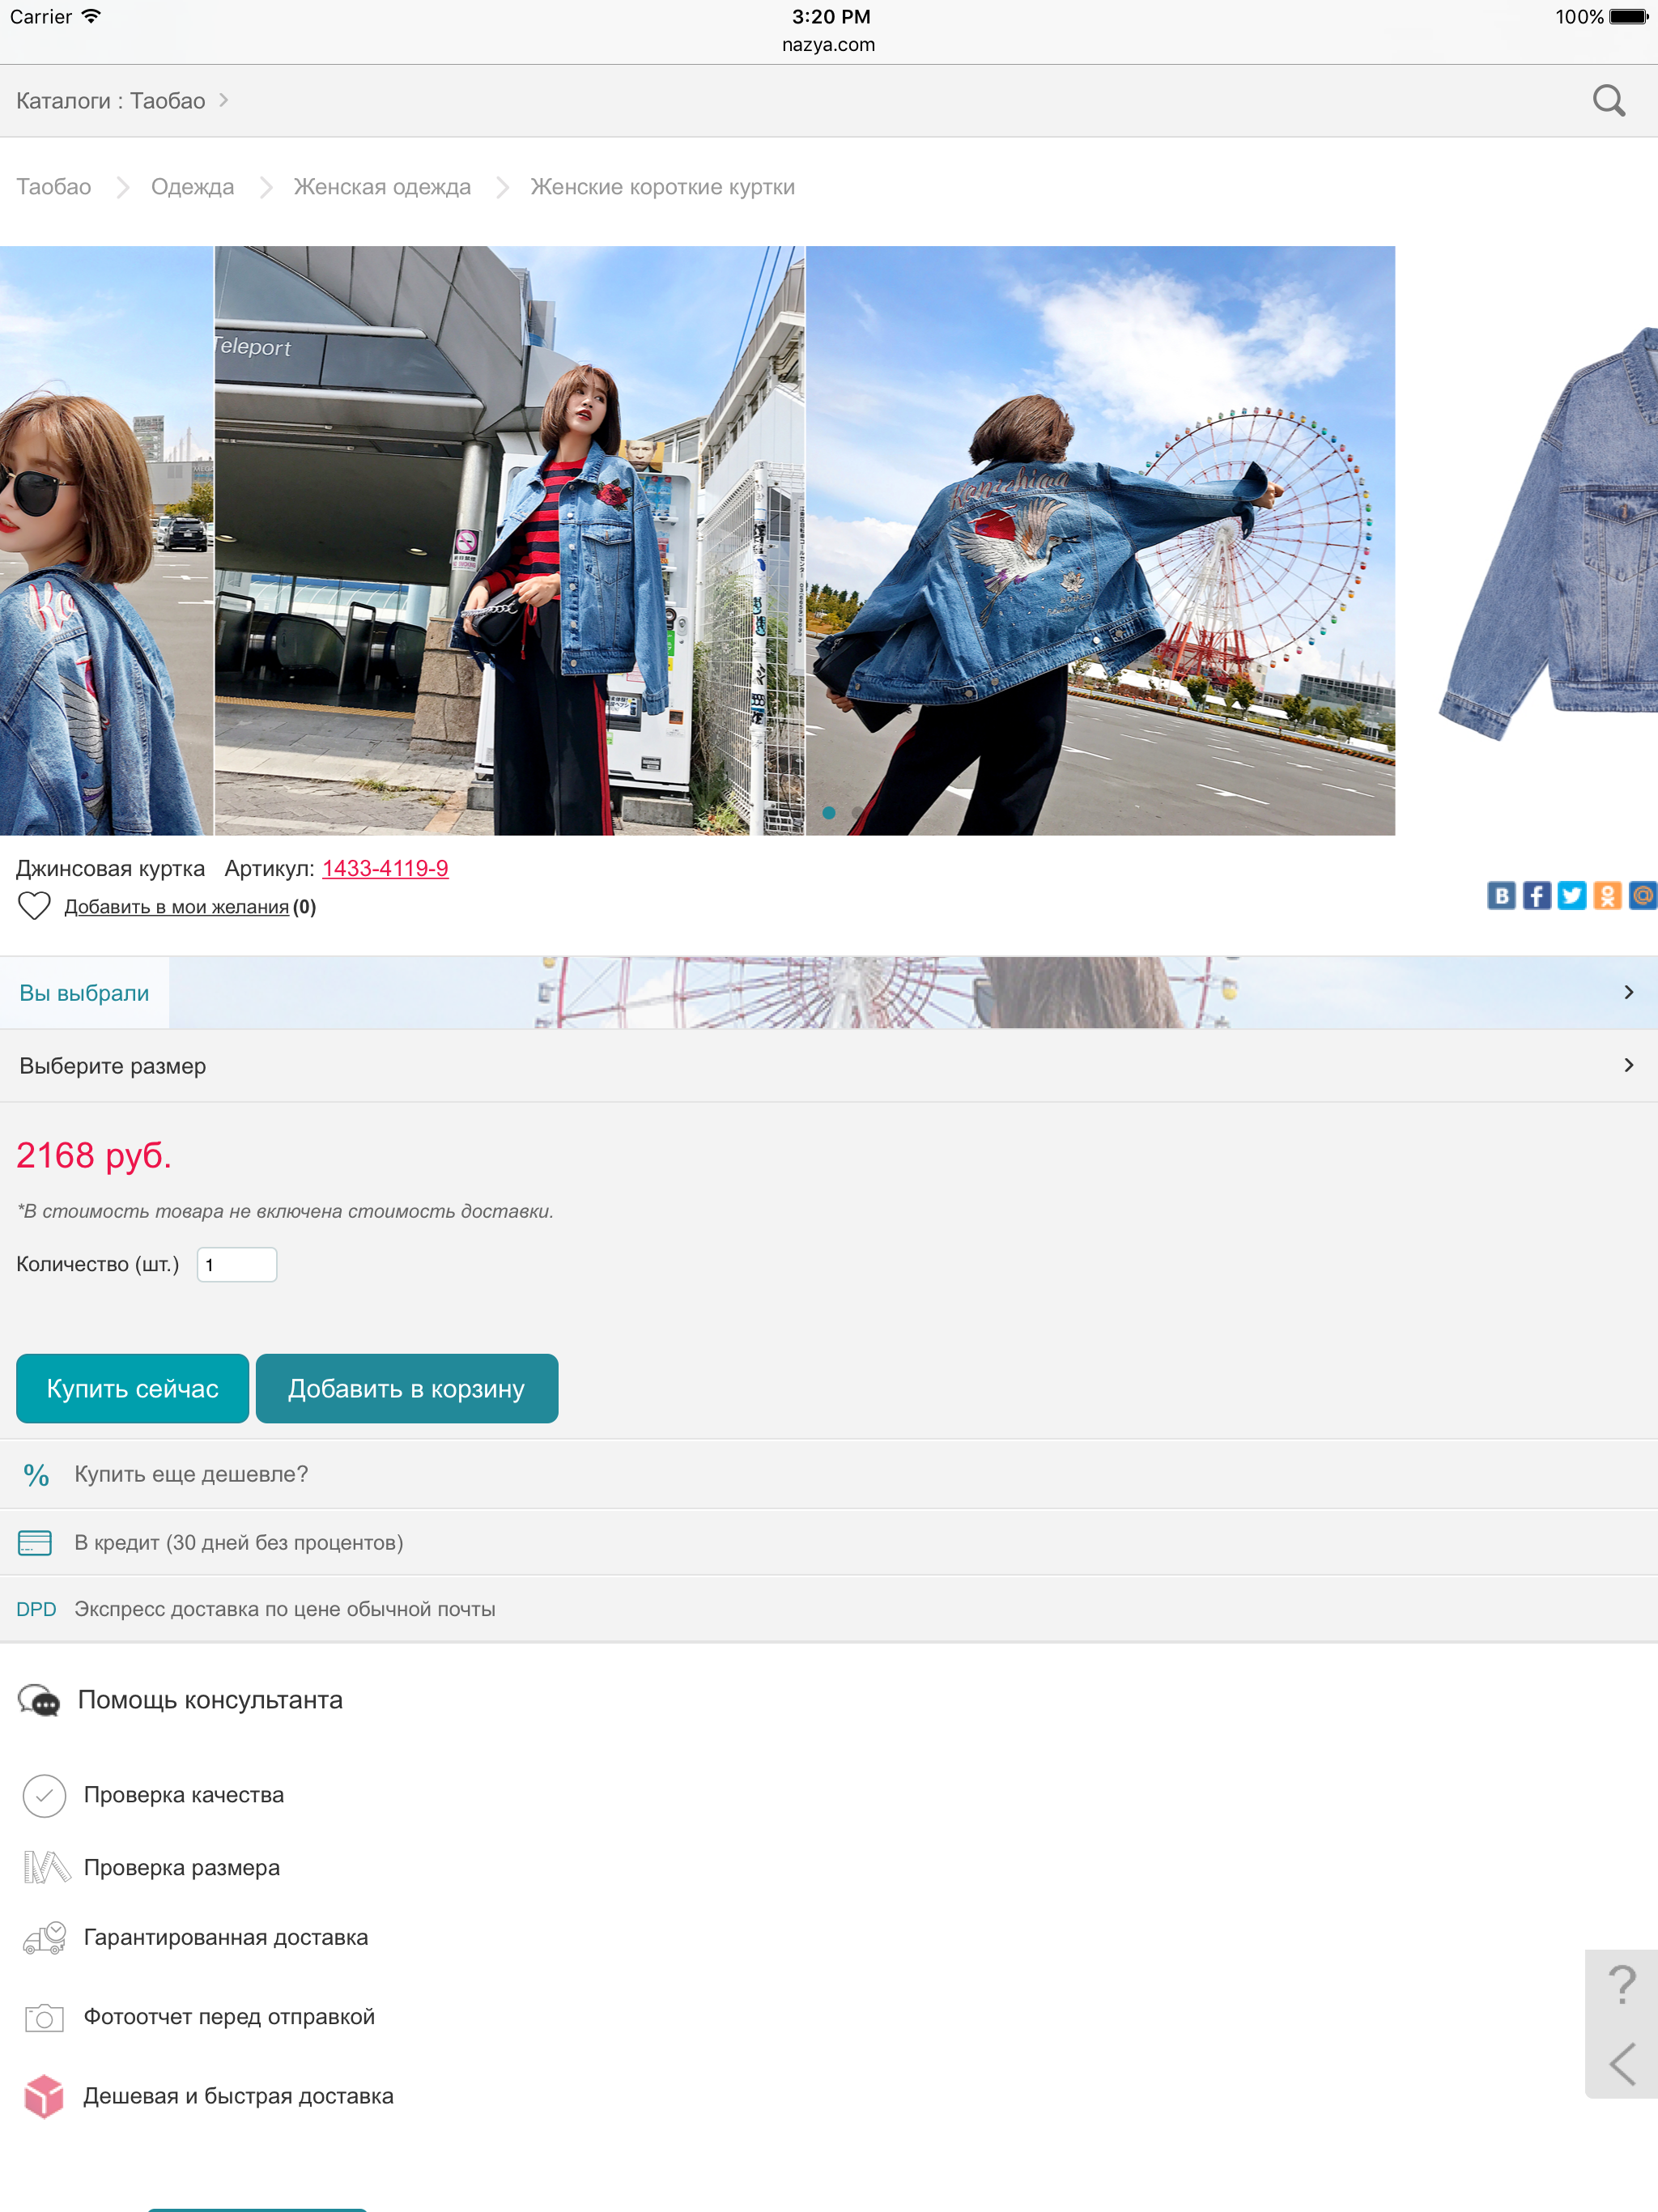The width and height of the screenshot is (1658, 2212).
Task: Share on Twitter icon
Action: [1571, 895]
